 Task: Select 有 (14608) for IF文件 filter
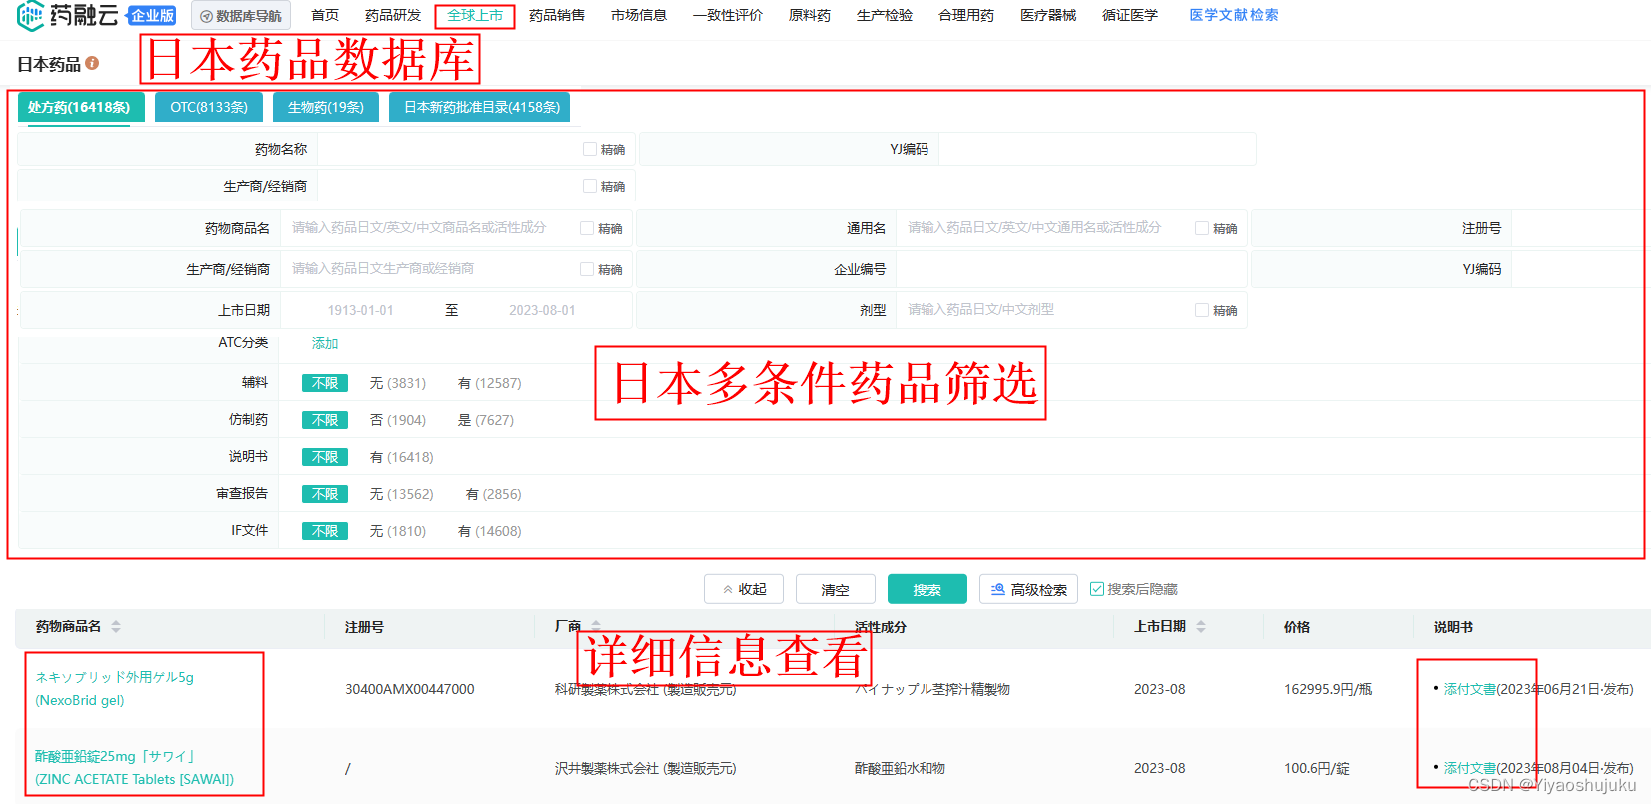(490, 531)
